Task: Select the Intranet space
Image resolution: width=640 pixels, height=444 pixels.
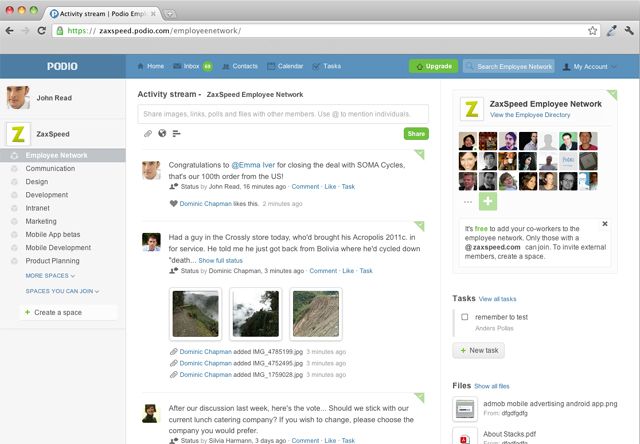Action: tap(38, 208)
